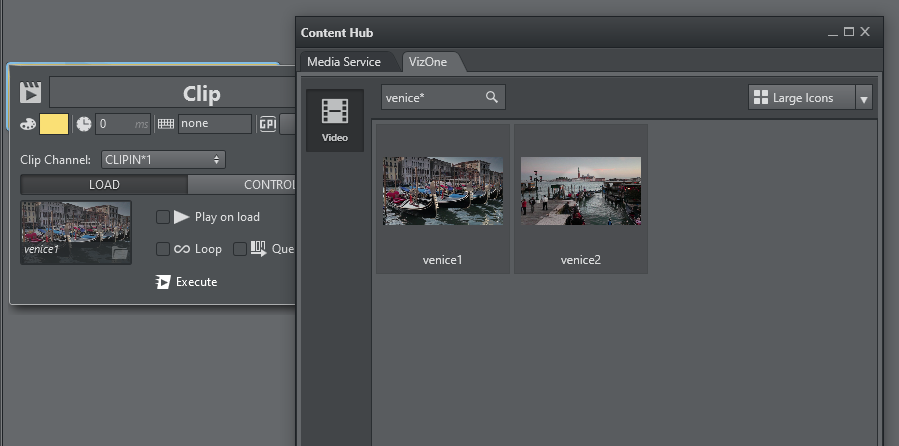Switch to the CONTROL tab
Viewport: 899px width, 446px height.
(268, 185)
